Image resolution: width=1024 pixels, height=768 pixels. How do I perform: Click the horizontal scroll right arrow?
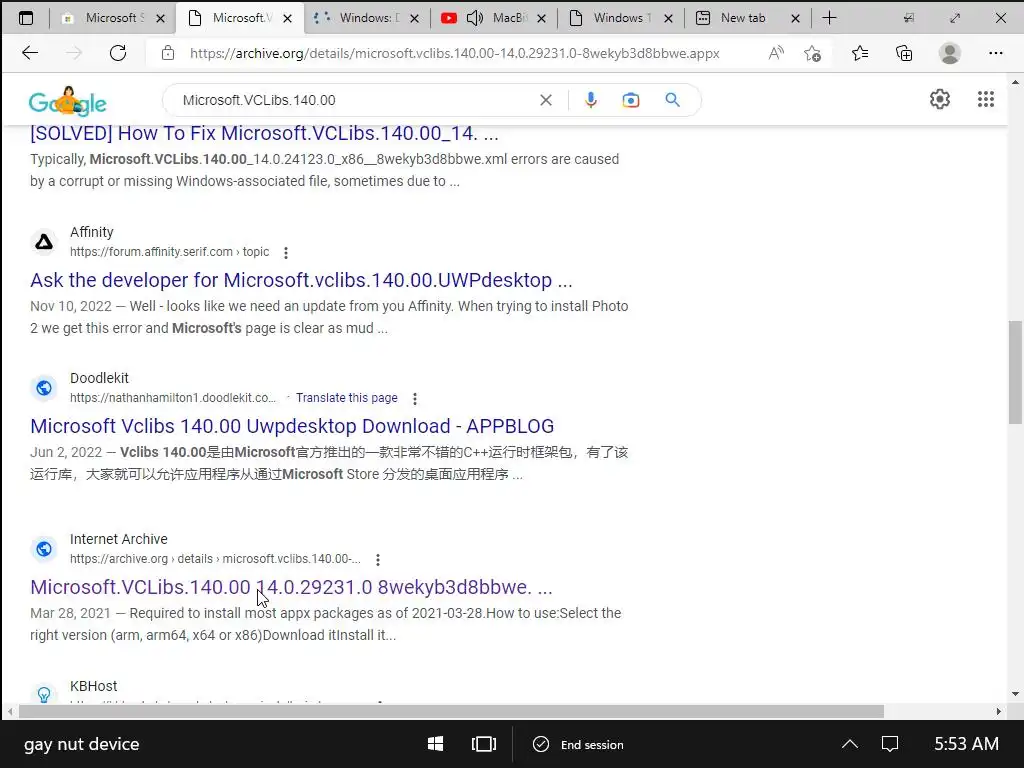[999, 711]
